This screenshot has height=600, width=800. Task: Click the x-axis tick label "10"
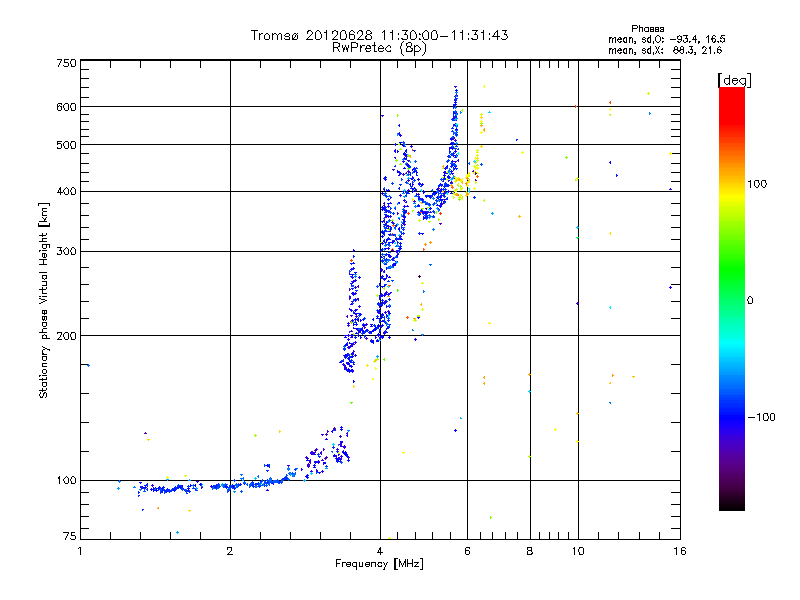click(578, 551)
